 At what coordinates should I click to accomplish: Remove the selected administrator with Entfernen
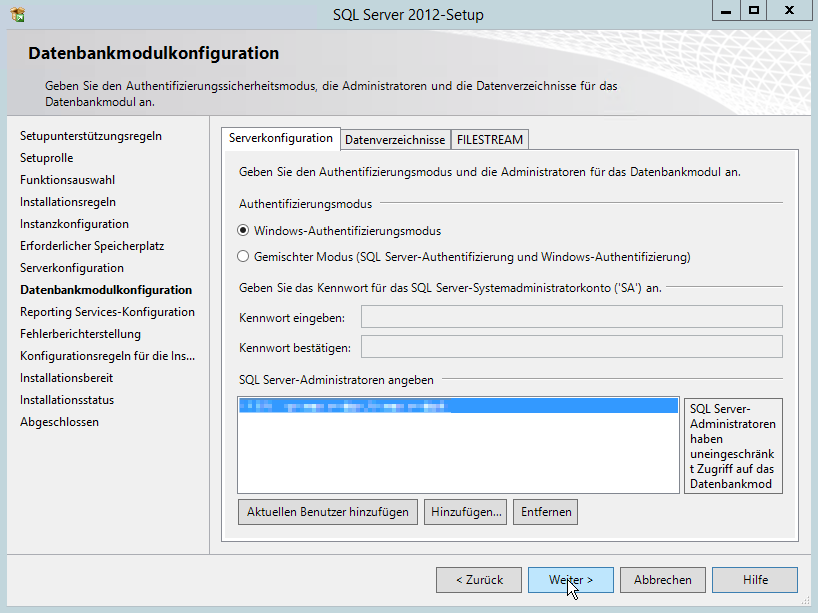pos(546,512)
